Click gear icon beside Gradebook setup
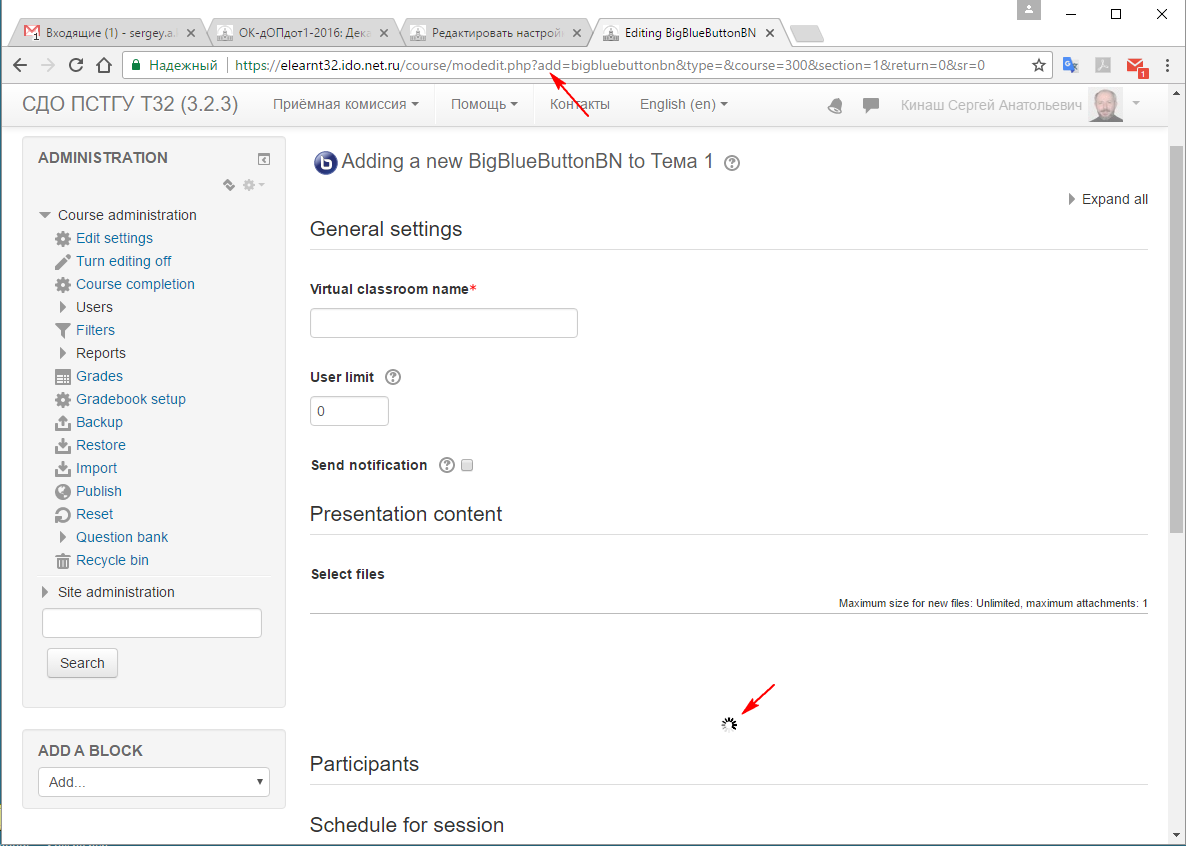 (x=63, y=400)
